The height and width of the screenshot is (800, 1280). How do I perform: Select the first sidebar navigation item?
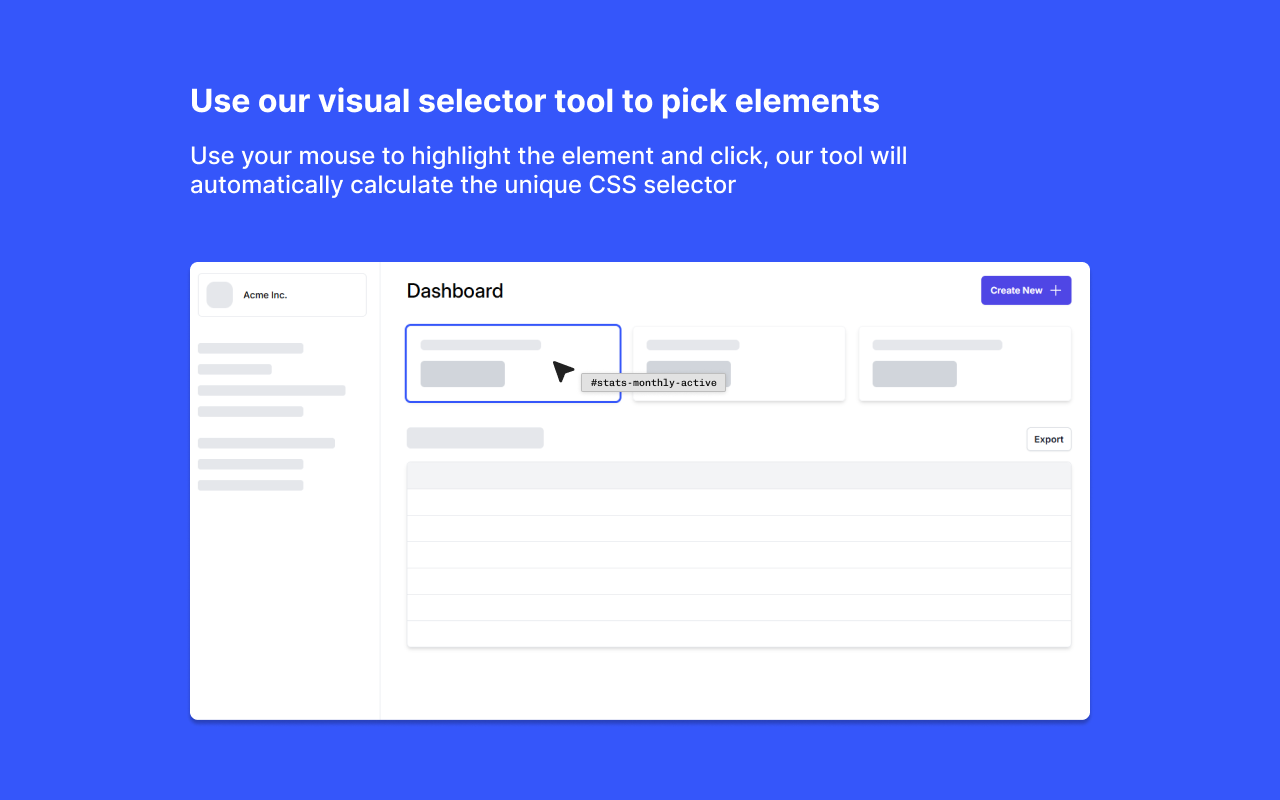pos(251,348)
